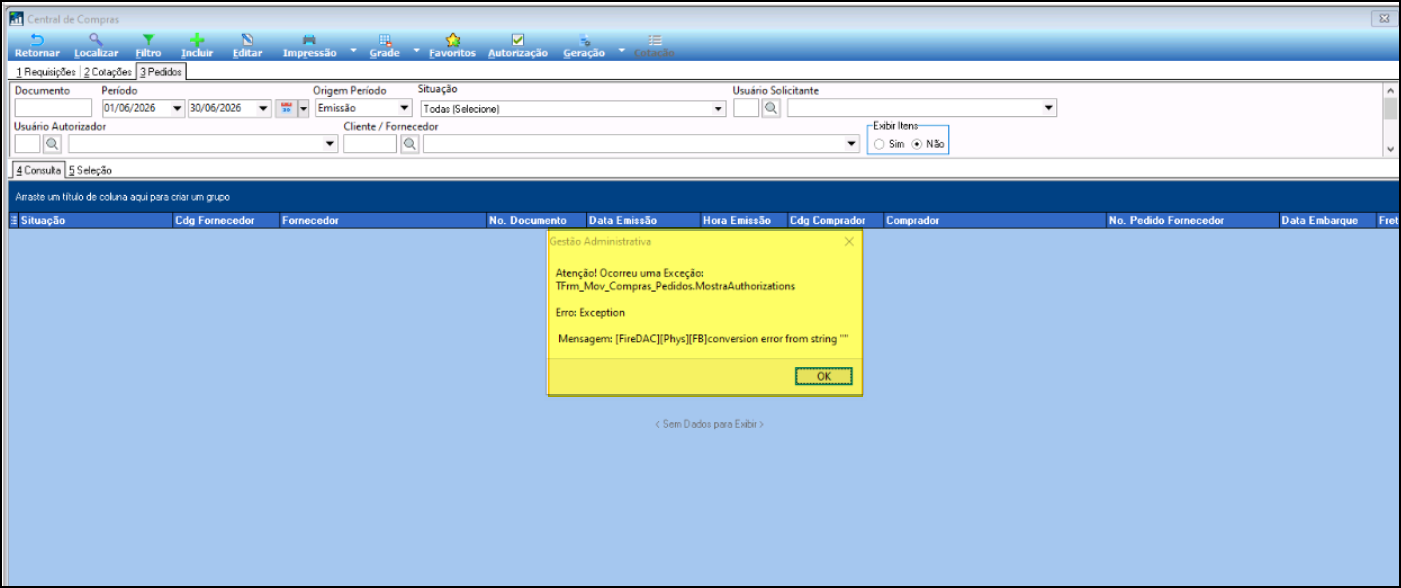Click the Fornecedor column header
The image size is (1401, 588).
click(382, 220)
